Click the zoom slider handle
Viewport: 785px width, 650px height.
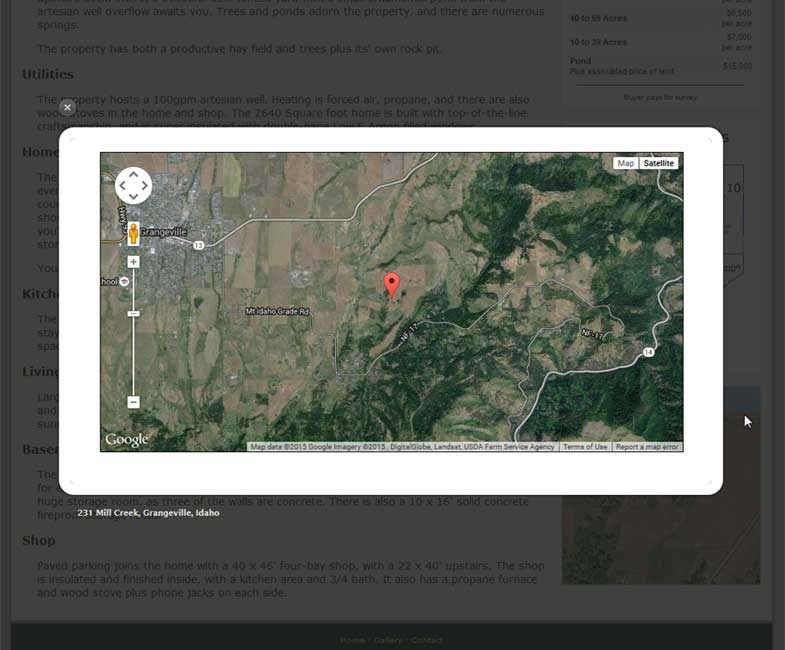pos(133,314)
